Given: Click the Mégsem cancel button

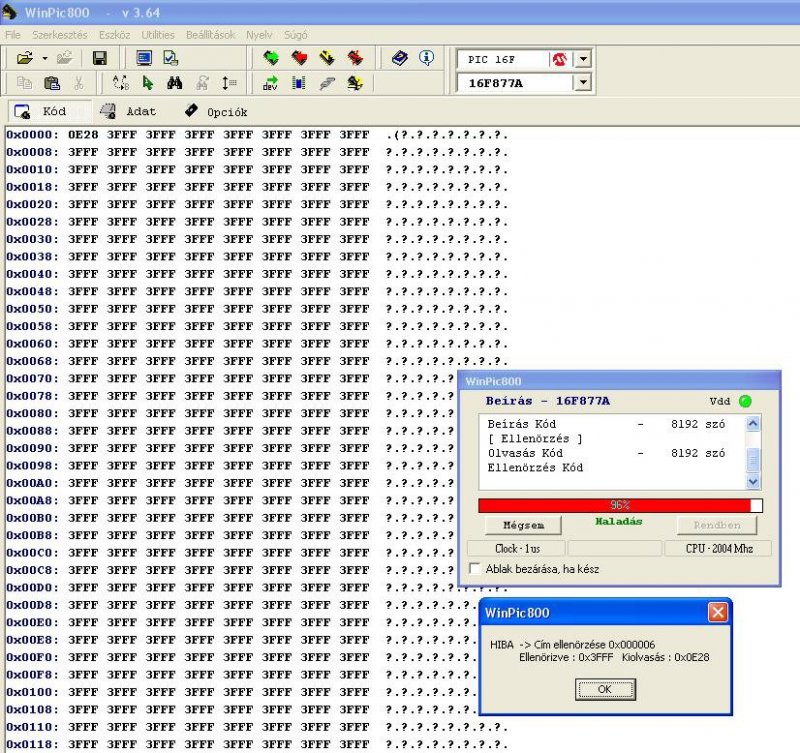Looking at the screenshot, I should pos(523,525).
